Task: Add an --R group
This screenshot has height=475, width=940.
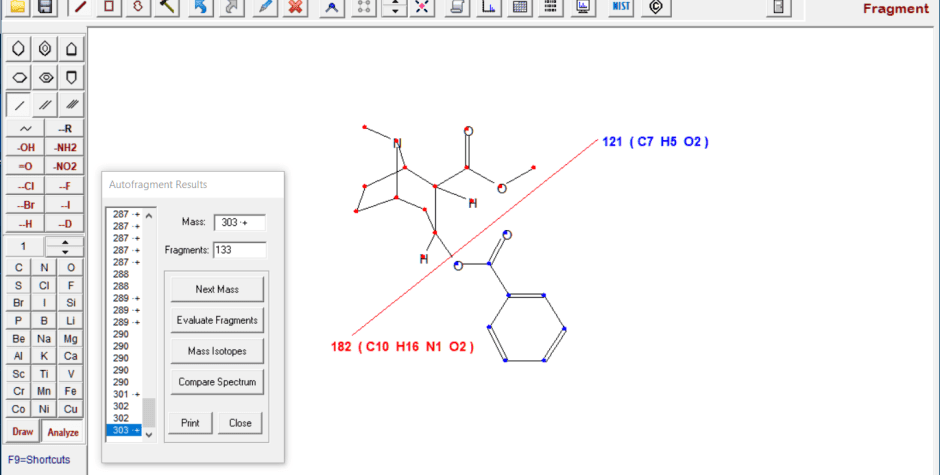Action: (65, 128)
